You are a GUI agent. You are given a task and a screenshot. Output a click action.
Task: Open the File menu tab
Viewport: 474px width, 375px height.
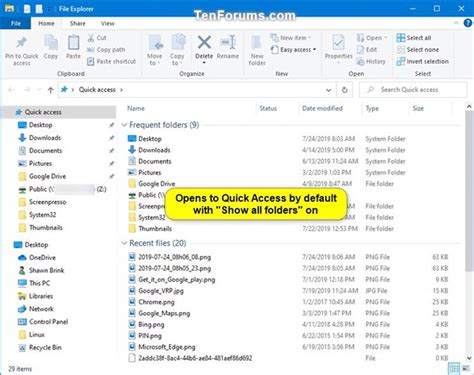[x=16, y=23]
